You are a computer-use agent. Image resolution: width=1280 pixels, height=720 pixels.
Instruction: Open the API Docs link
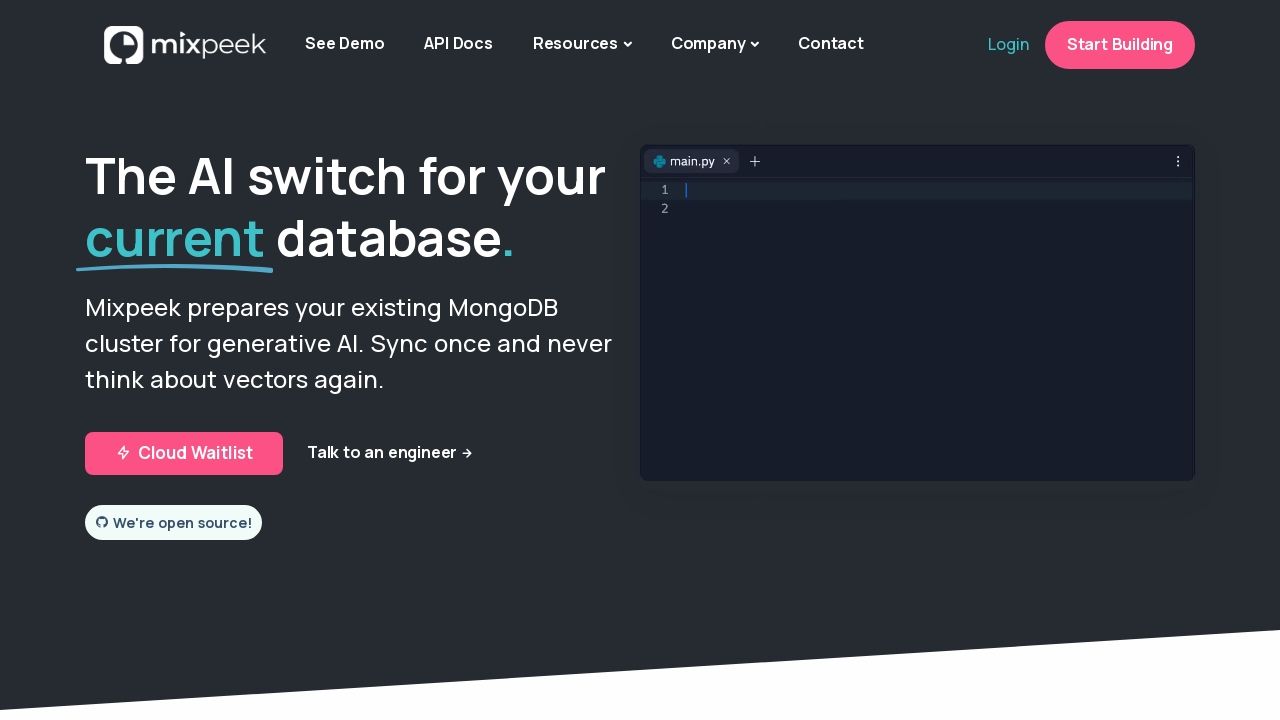[x=458, y=43]
